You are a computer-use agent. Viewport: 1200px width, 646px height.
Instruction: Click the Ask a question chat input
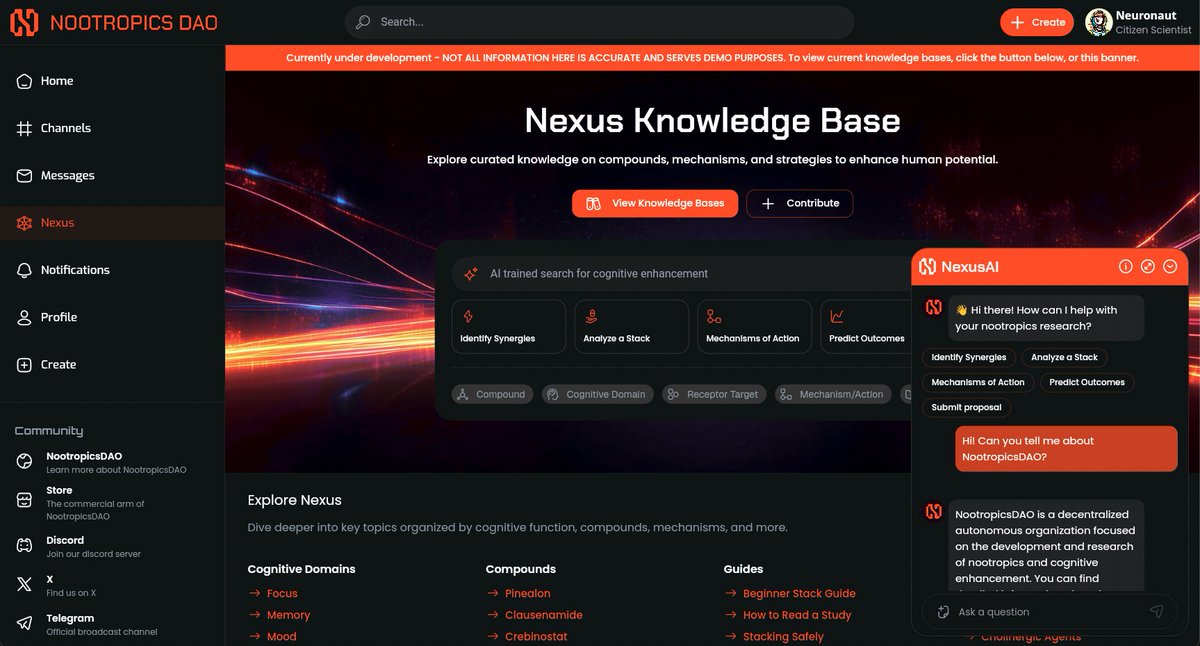(1049, 611)
